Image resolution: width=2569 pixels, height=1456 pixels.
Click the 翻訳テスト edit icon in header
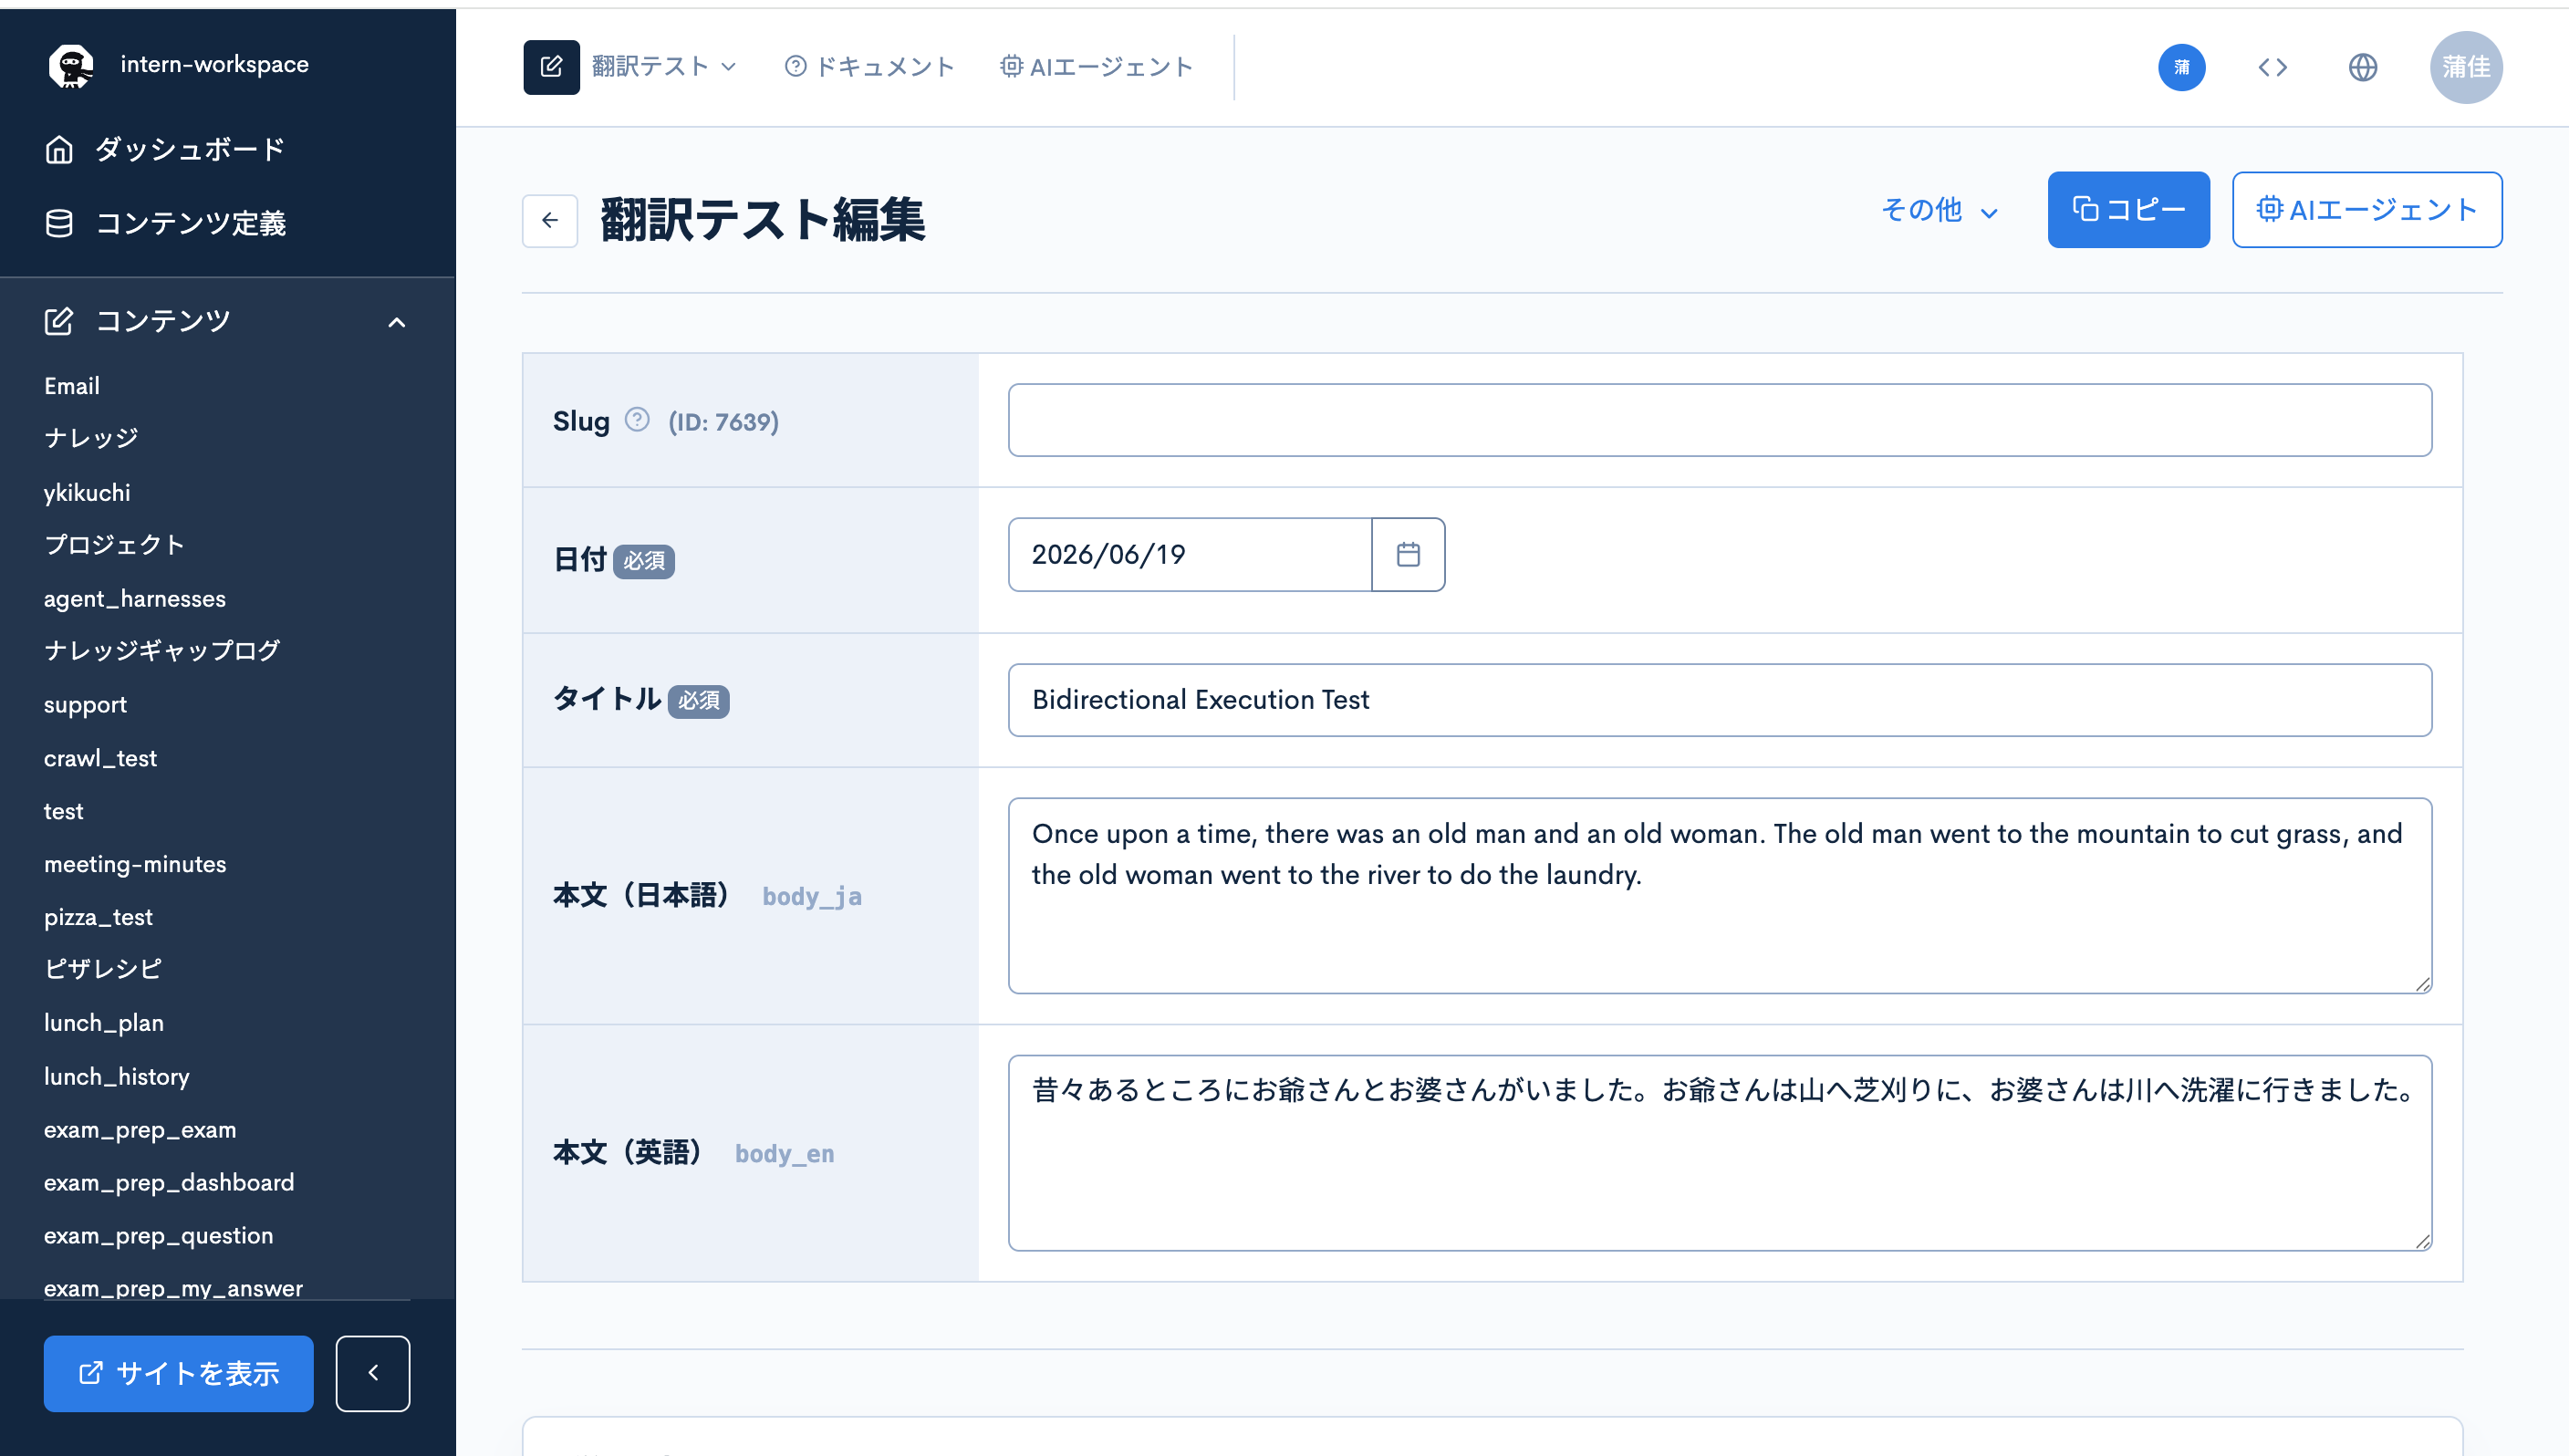tap(551, 67)
